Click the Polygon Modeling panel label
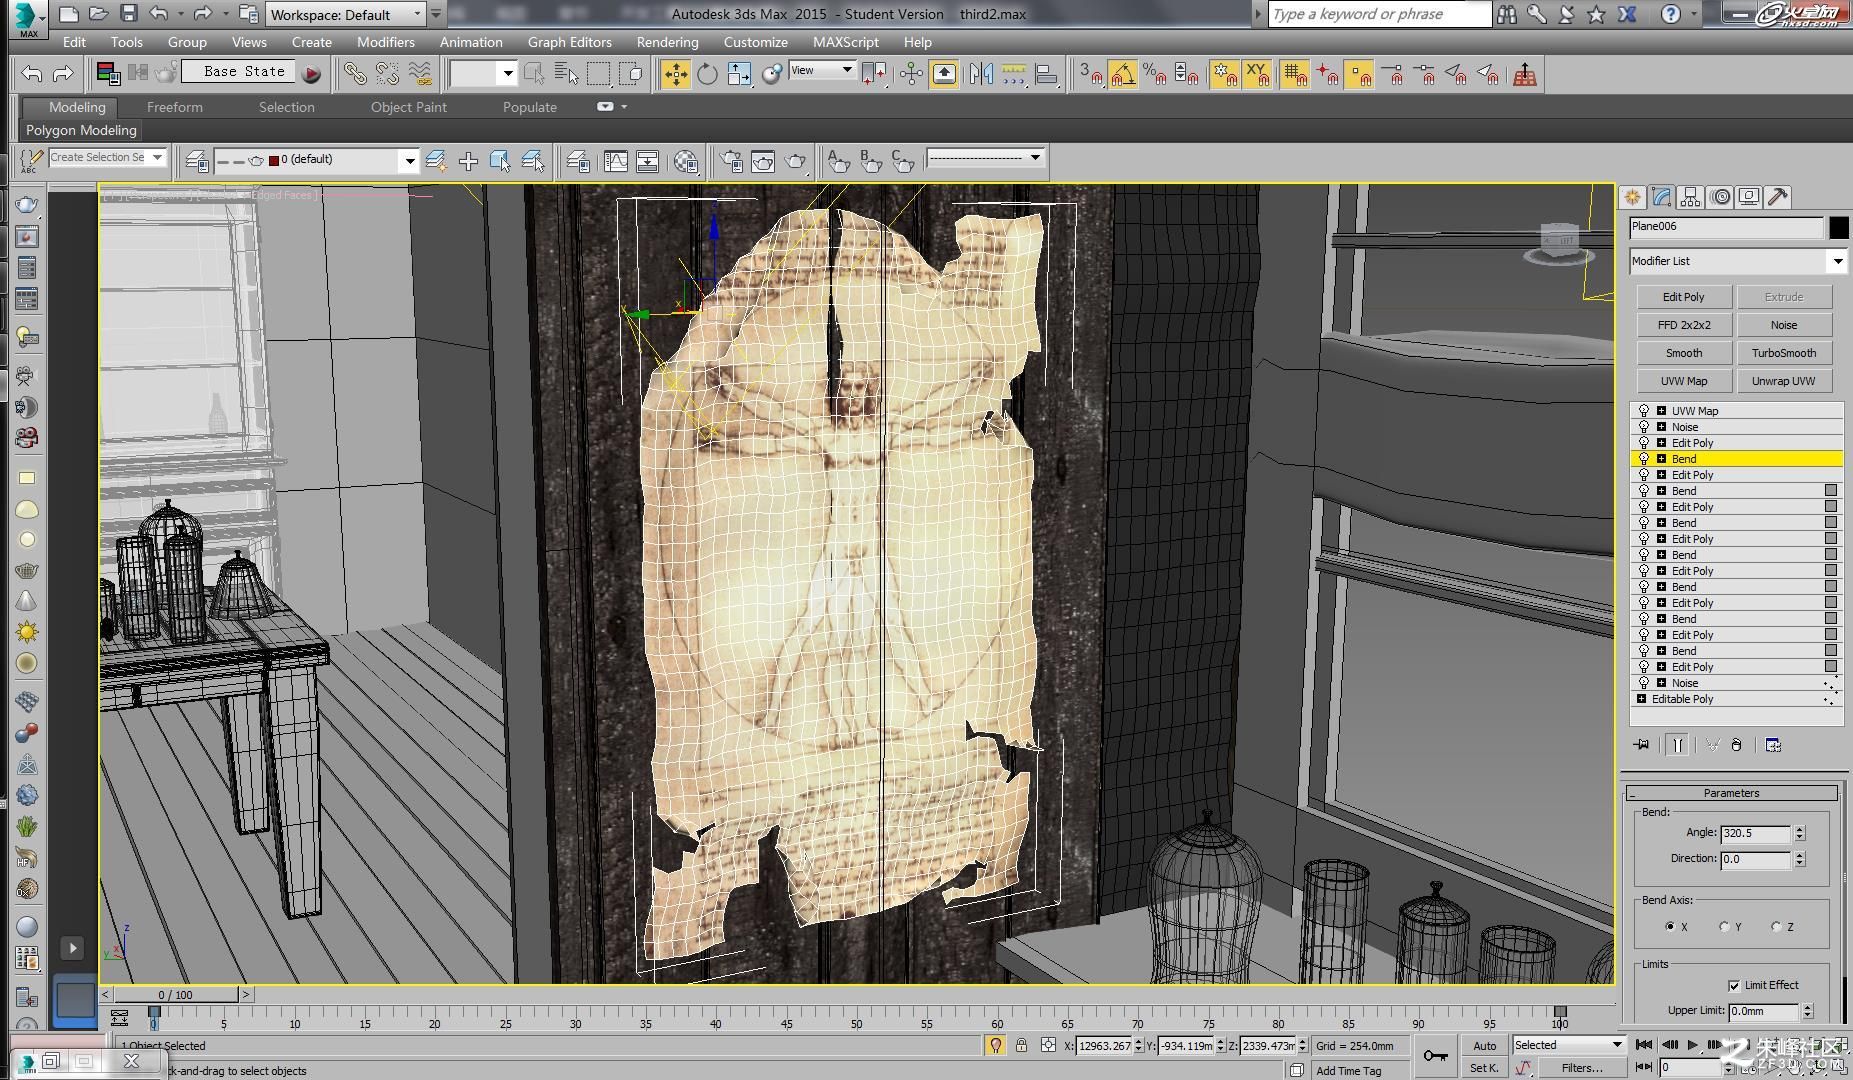Image resolution: width=1853 pixels, height=1080 pixels. 81,130
